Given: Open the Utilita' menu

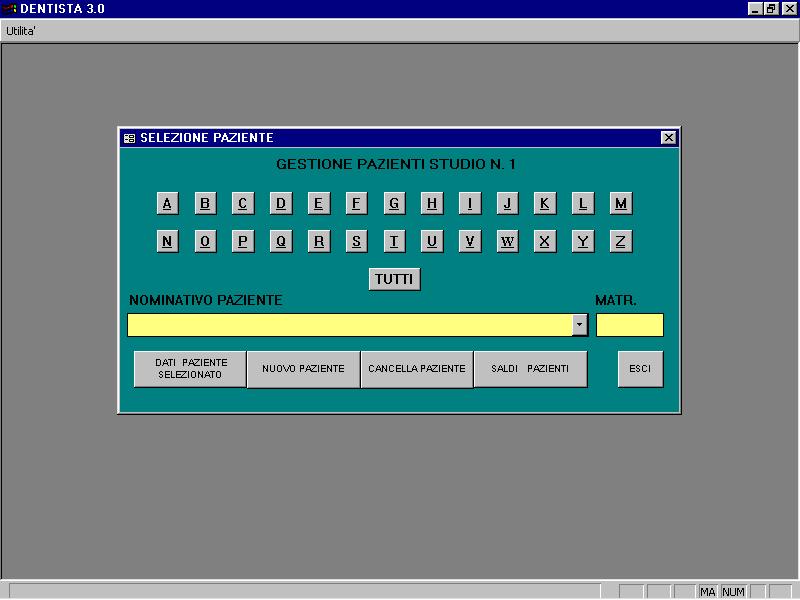Looking at the screenshot, I should tap(20, 31).
